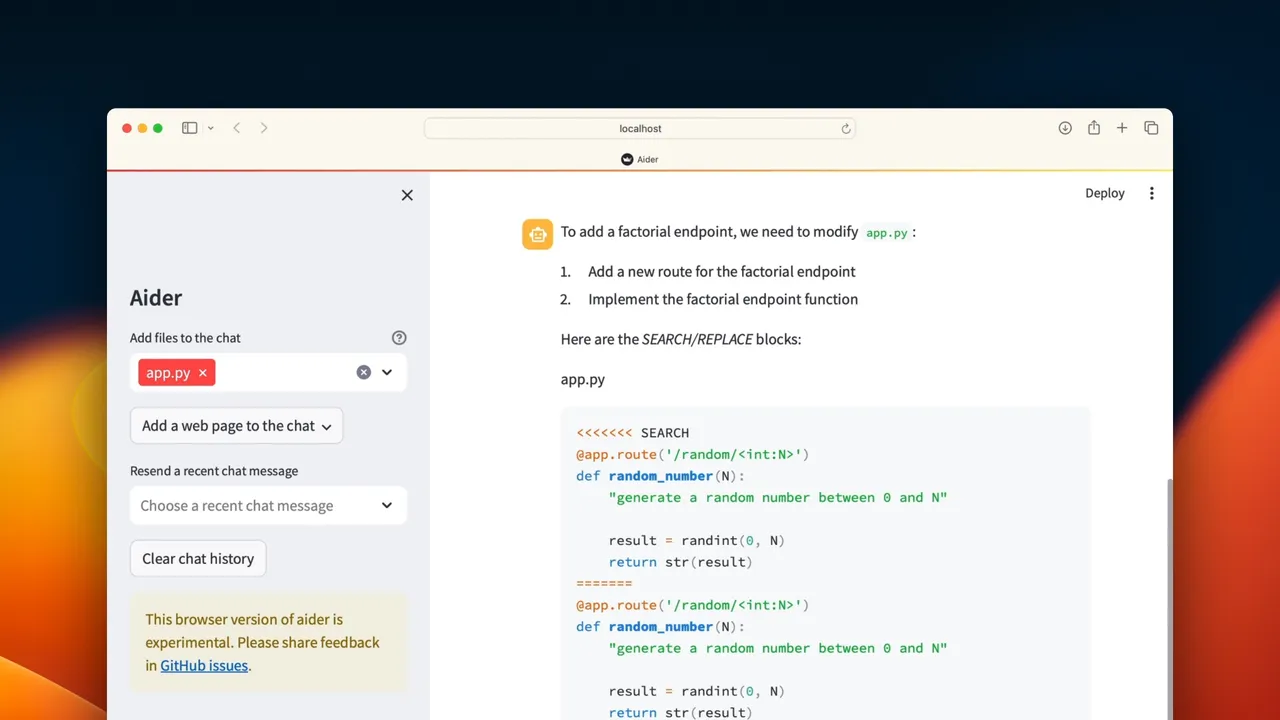
Task: Show Safari downloads
Action: click(x=1065, y=128)
